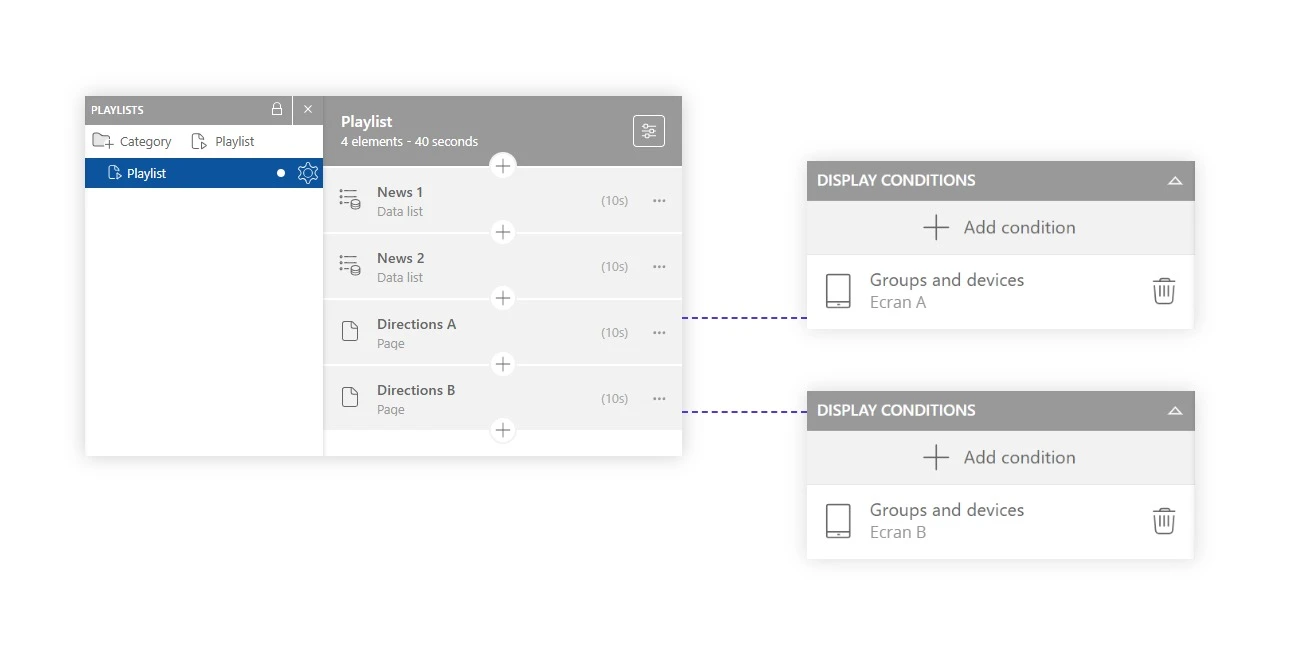
Task: Collapse the upper Display Conditions panel
Action: click(x=1175, y=181)
